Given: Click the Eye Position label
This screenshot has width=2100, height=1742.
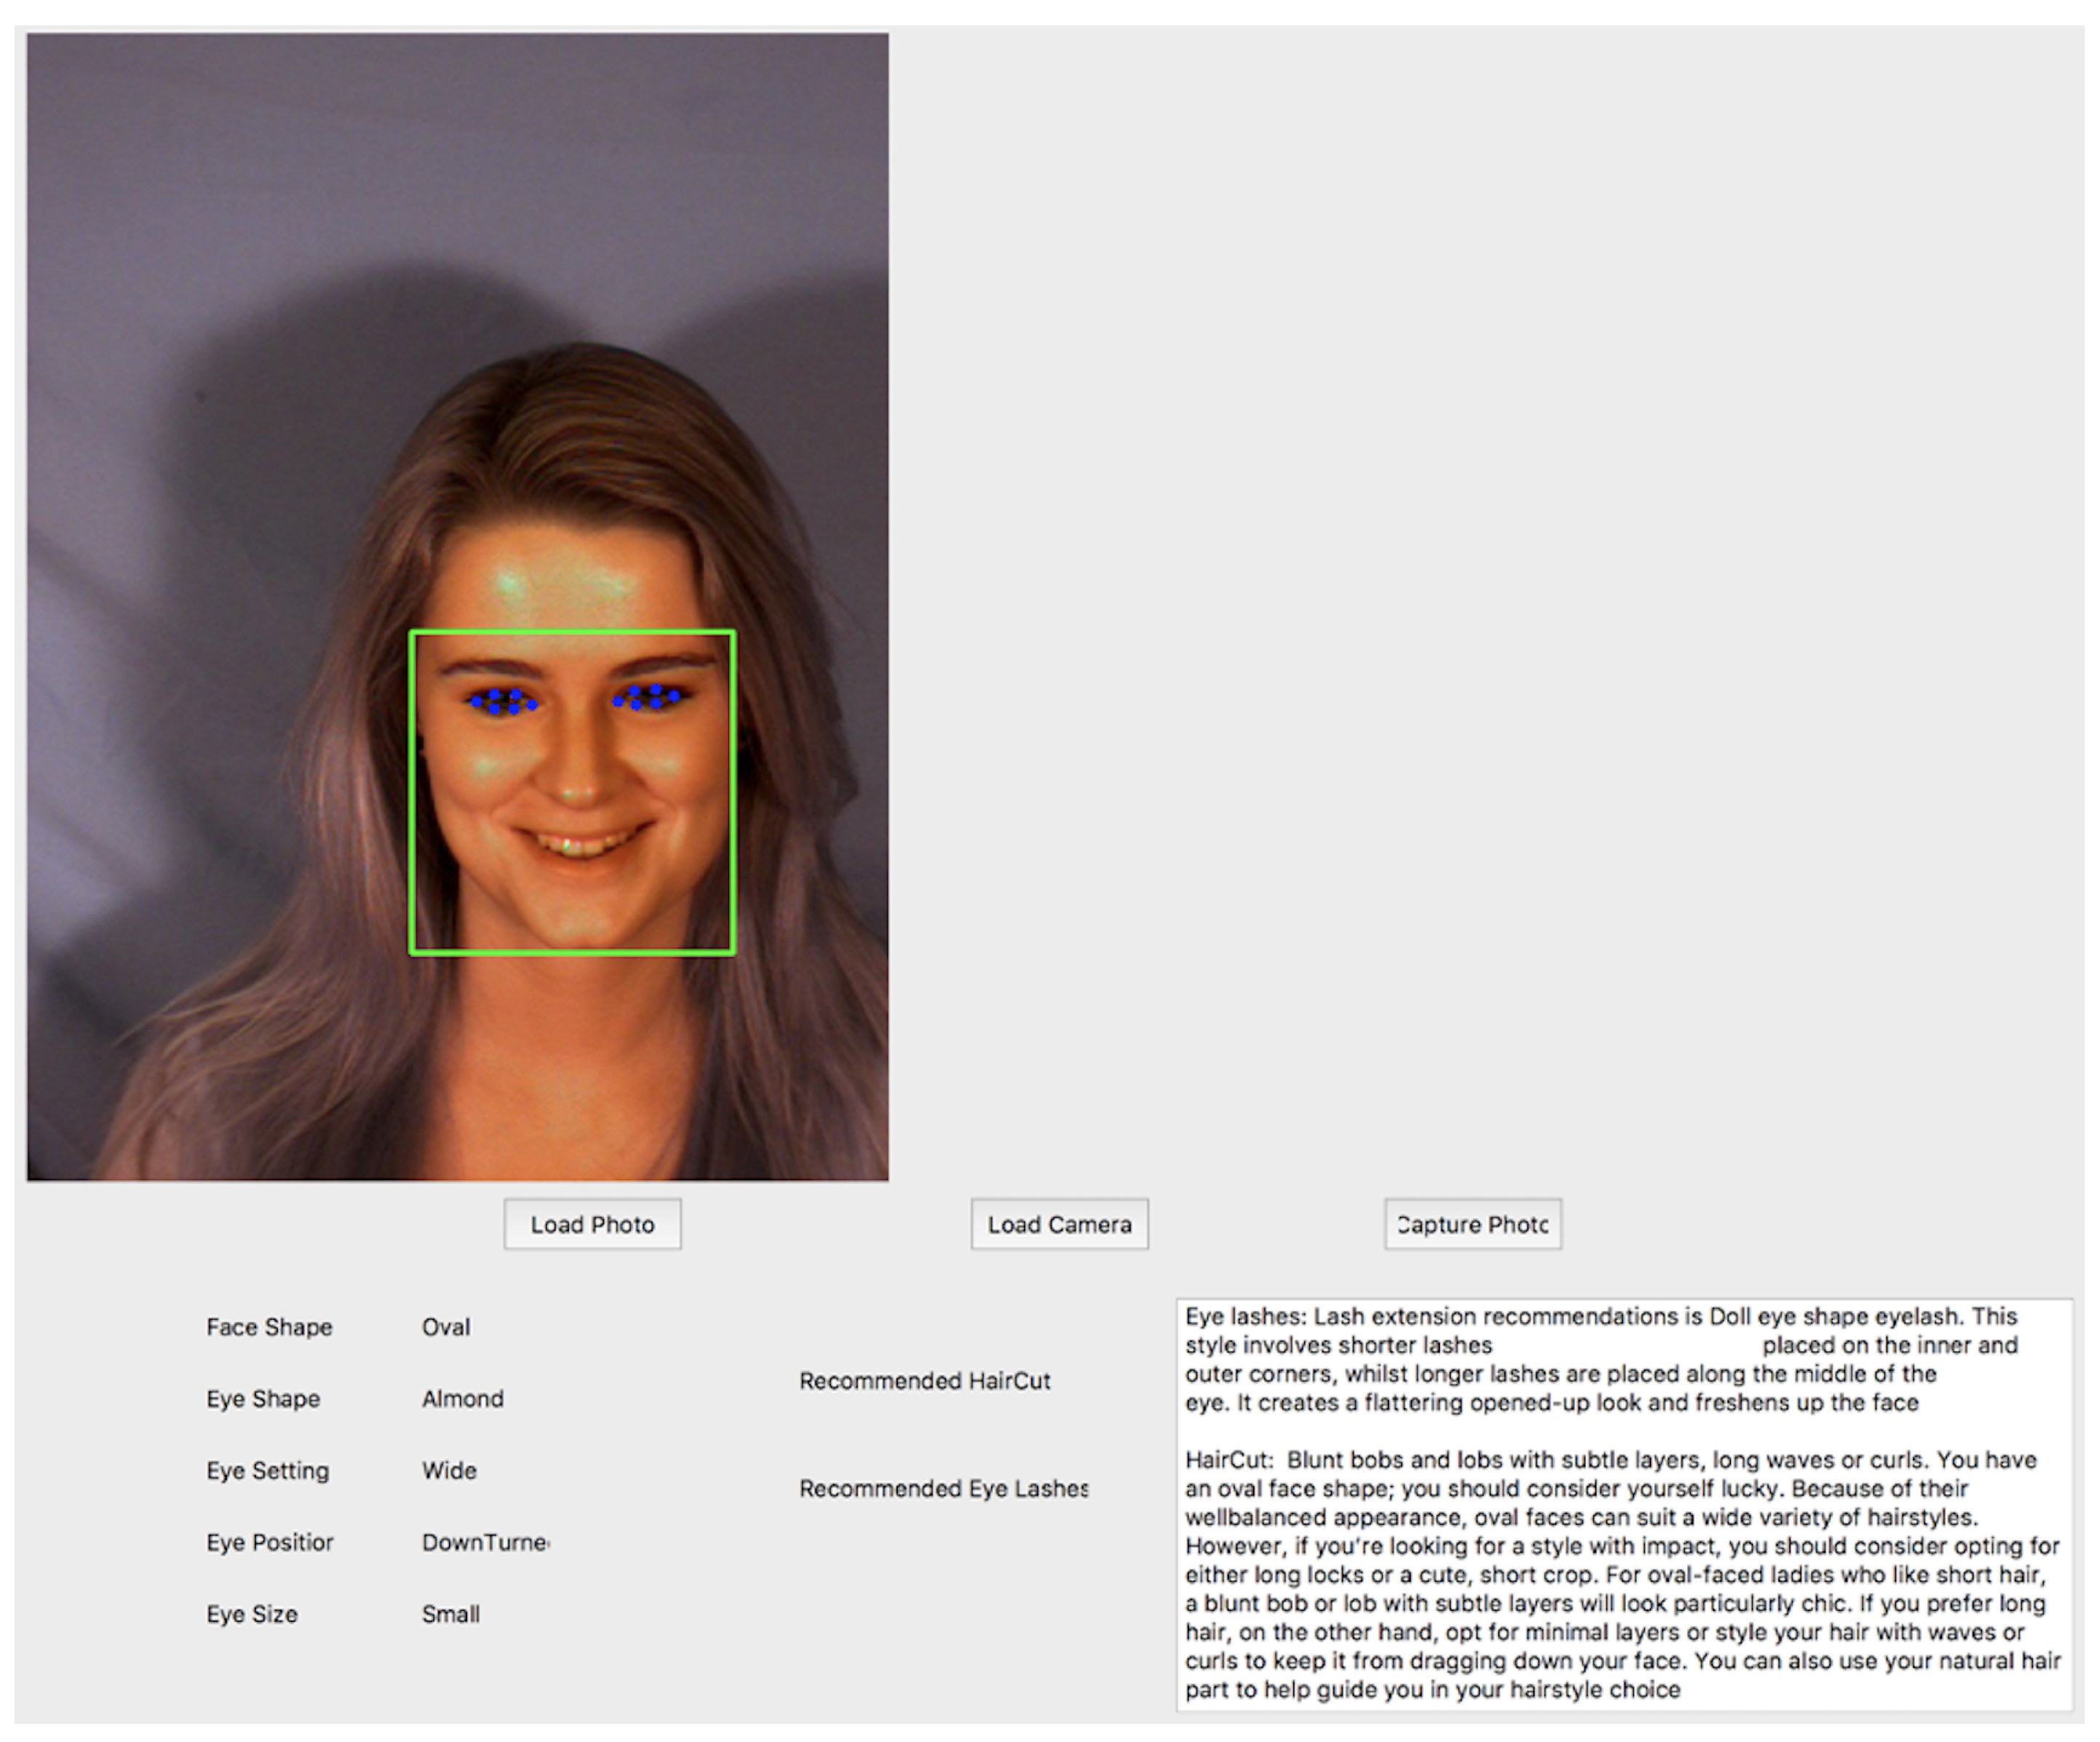Looking at the screenshot, I should [269, 1543].
